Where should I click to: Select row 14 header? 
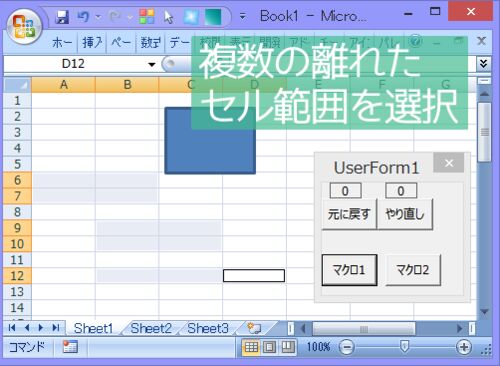point(17,307)
